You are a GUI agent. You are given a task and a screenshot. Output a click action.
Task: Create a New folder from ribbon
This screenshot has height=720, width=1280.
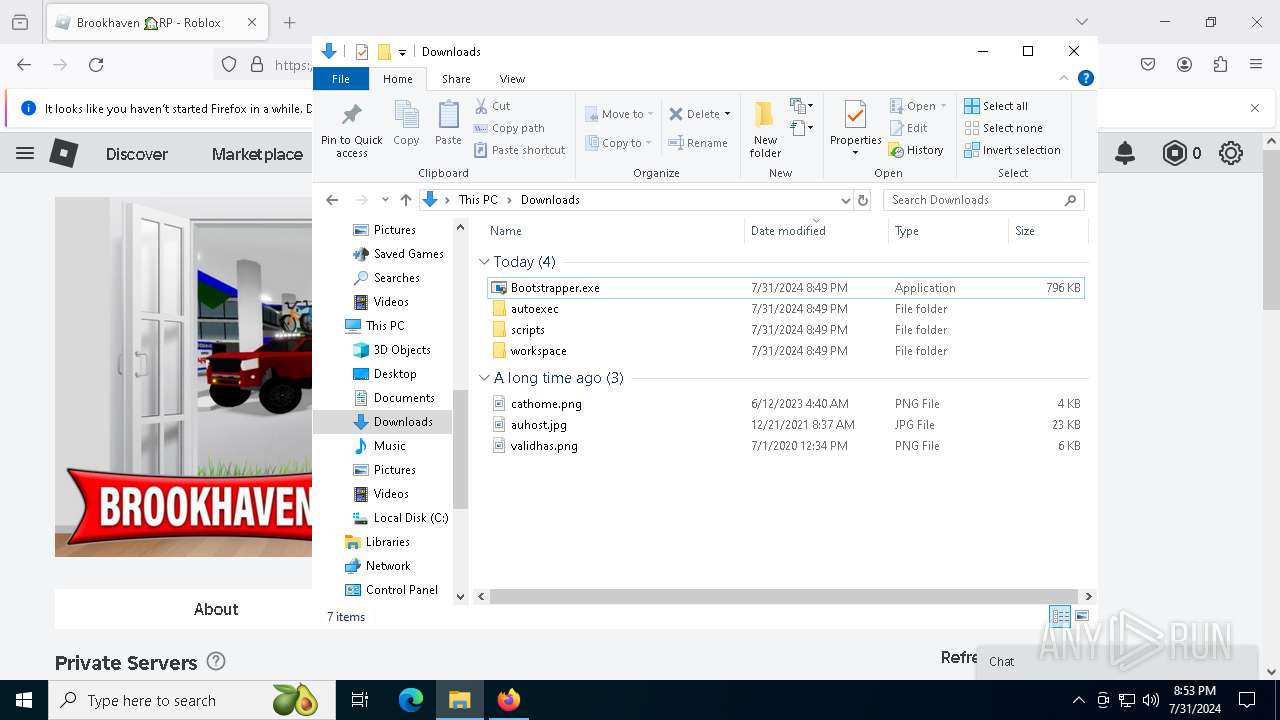(x=765, y=128)
